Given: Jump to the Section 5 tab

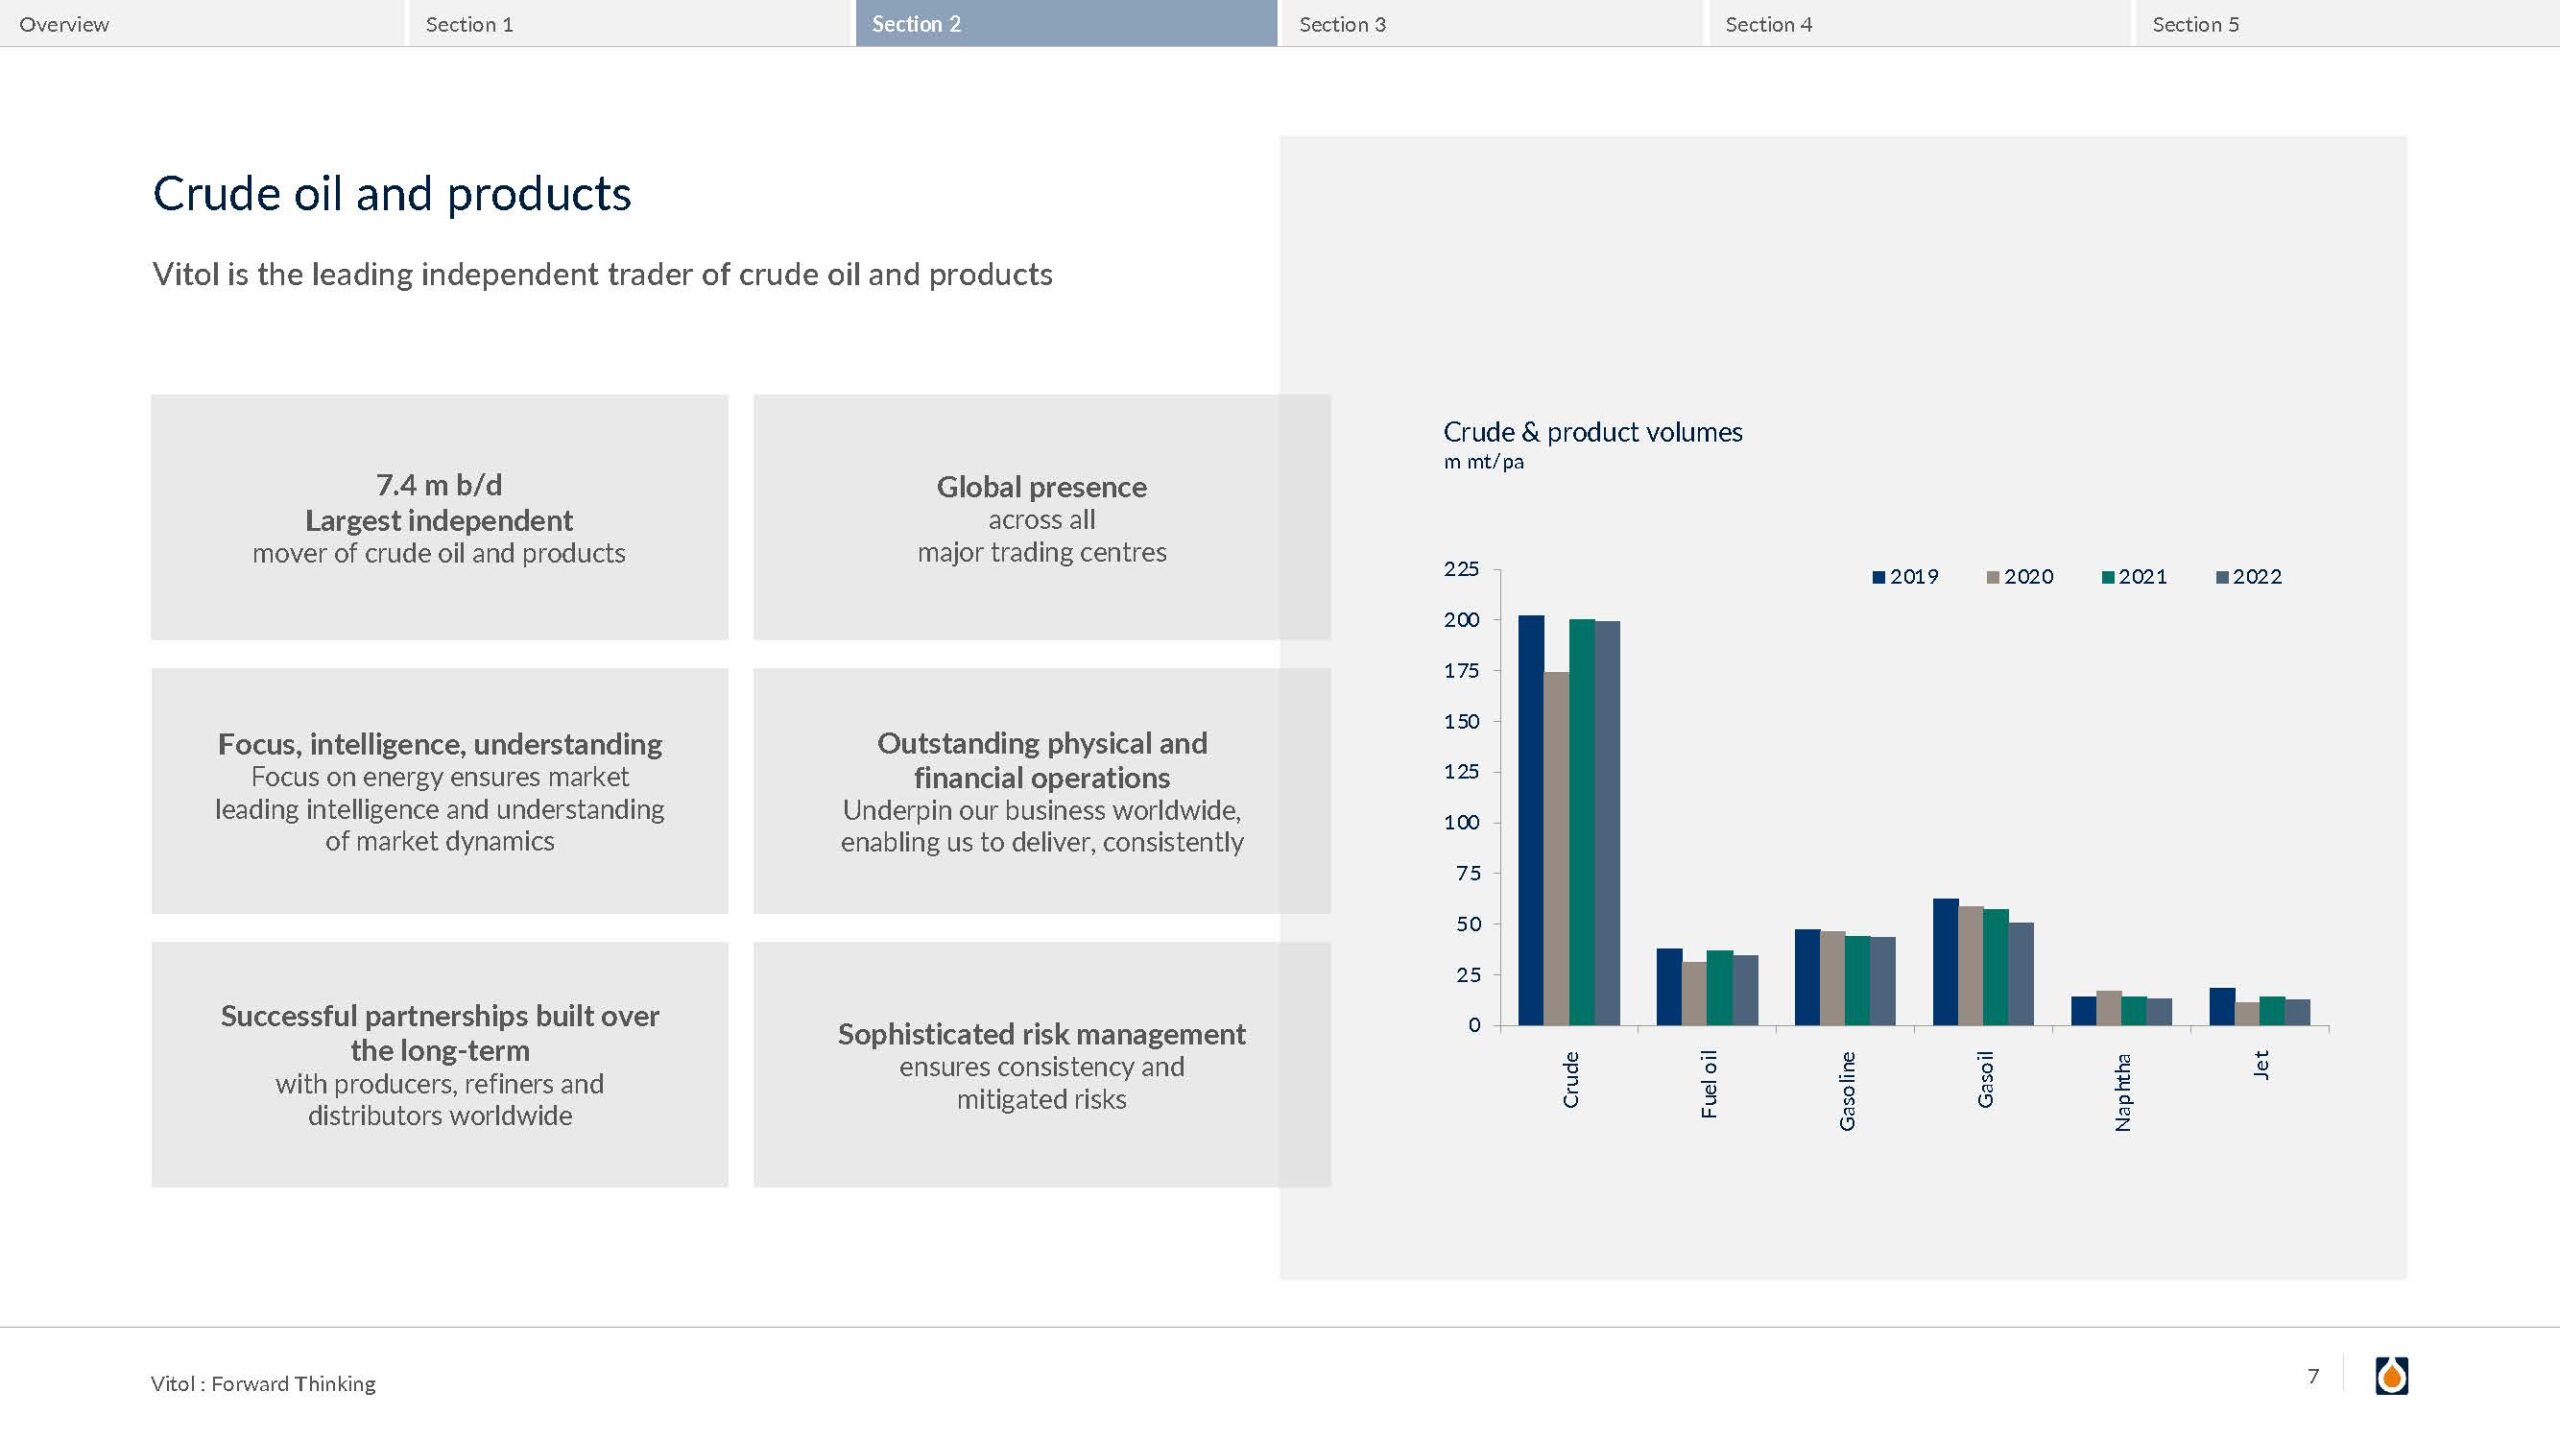Looking at the screenshot, I should coord(2195,24).
